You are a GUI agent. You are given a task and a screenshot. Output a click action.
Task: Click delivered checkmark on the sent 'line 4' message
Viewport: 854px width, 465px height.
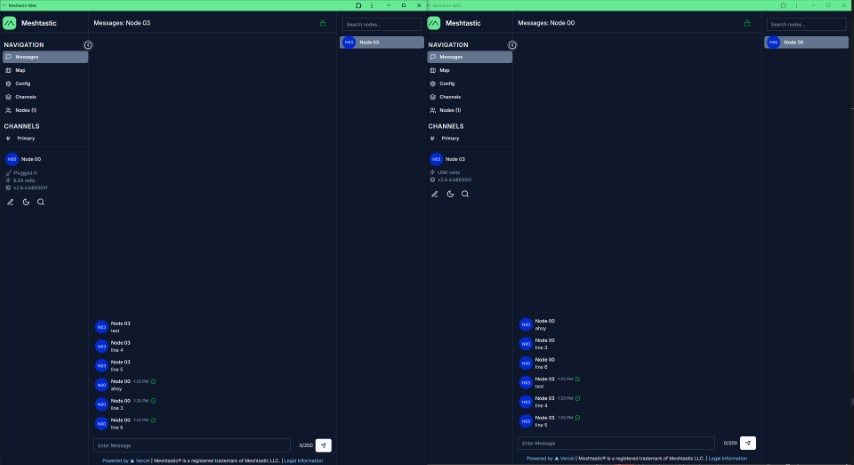(x=577, y=399)
